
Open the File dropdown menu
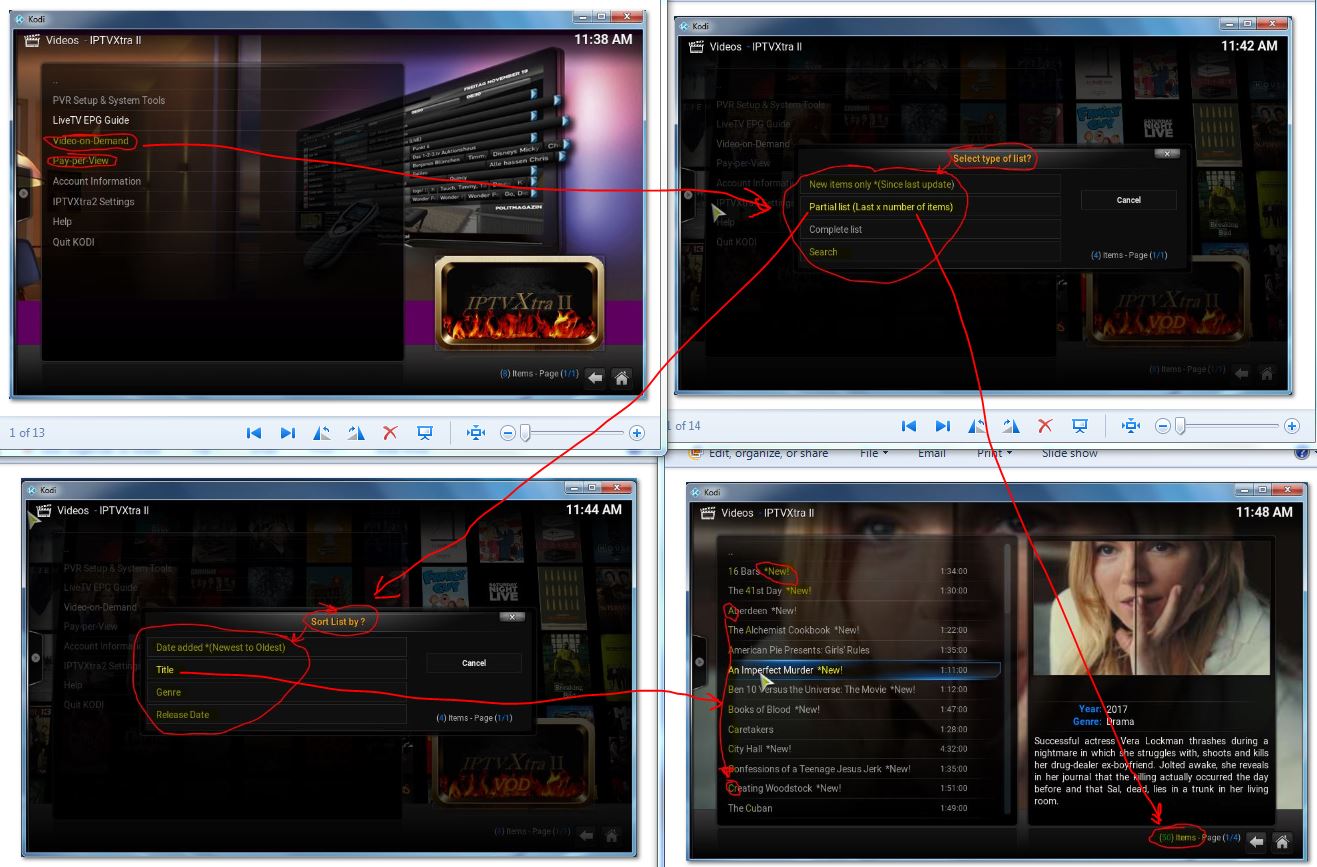click(x=874, y=453)
